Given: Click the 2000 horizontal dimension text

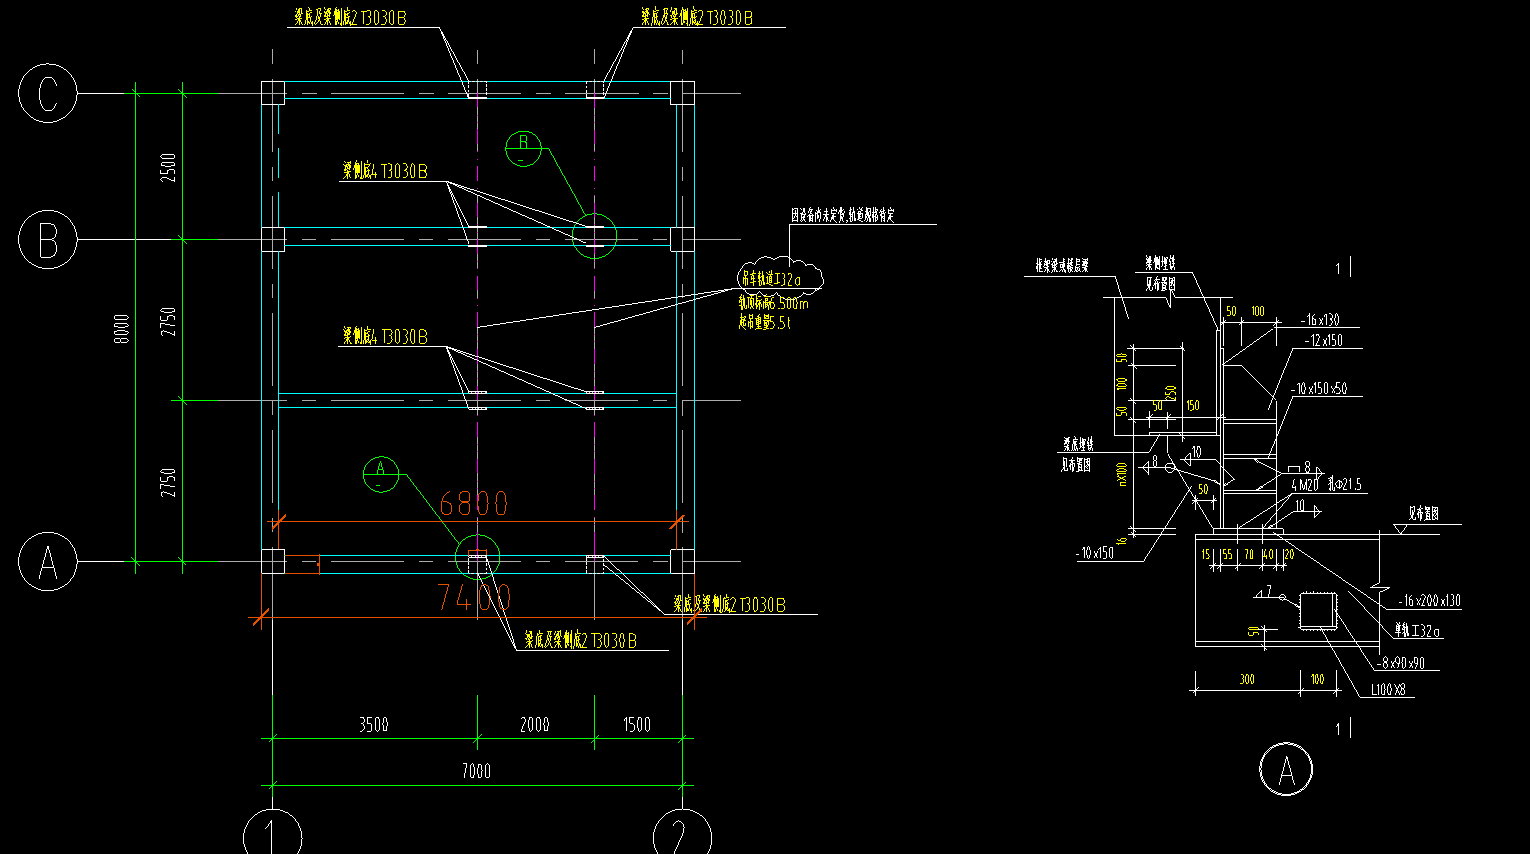Looking at the screenshot, I should (x=534, y=724).
